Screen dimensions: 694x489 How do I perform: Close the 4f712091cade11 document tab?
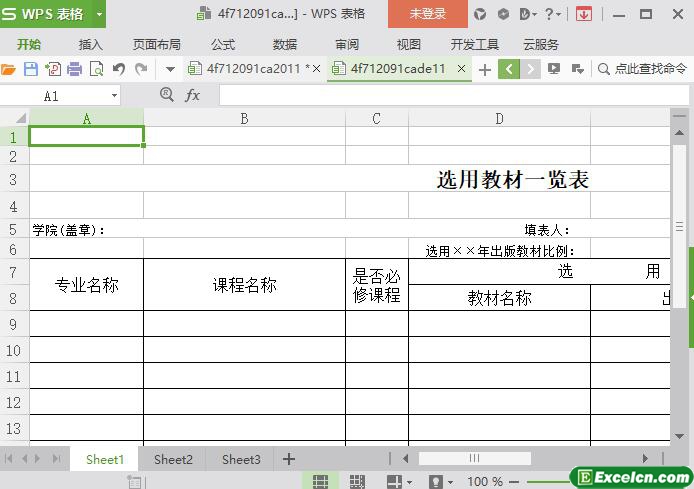[461, 69]
